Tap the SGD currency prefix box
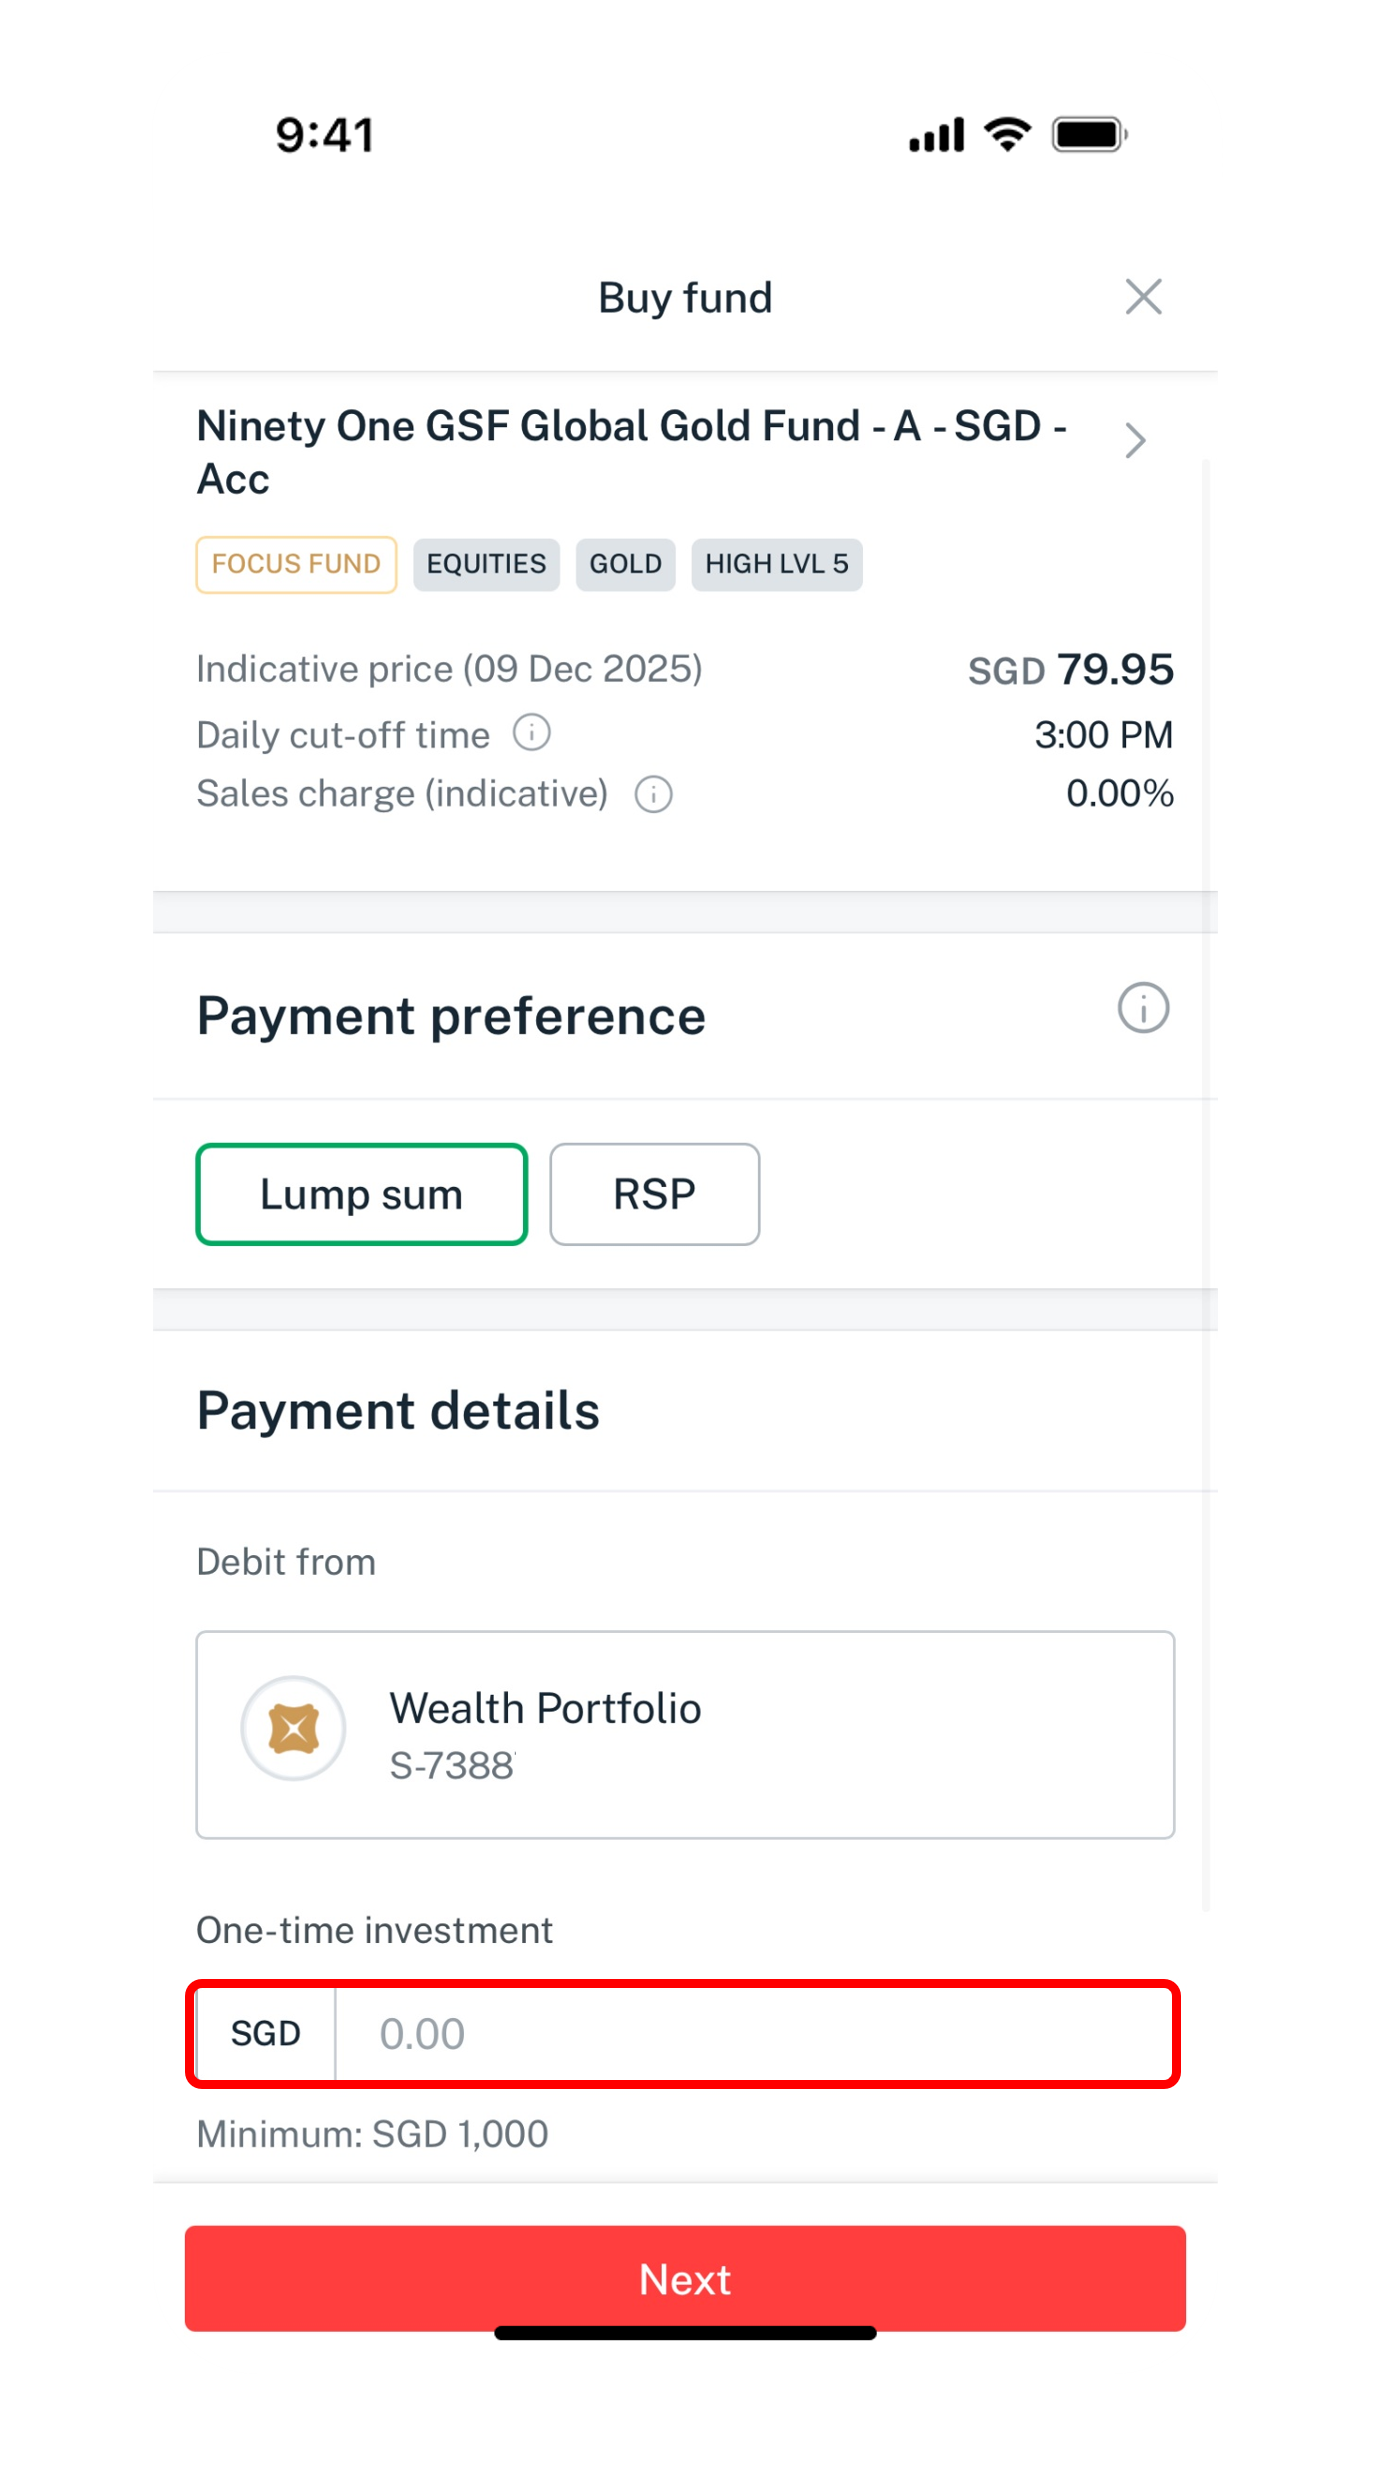This screenshot has width=1374, height=2475. (x=266, y=2034)
